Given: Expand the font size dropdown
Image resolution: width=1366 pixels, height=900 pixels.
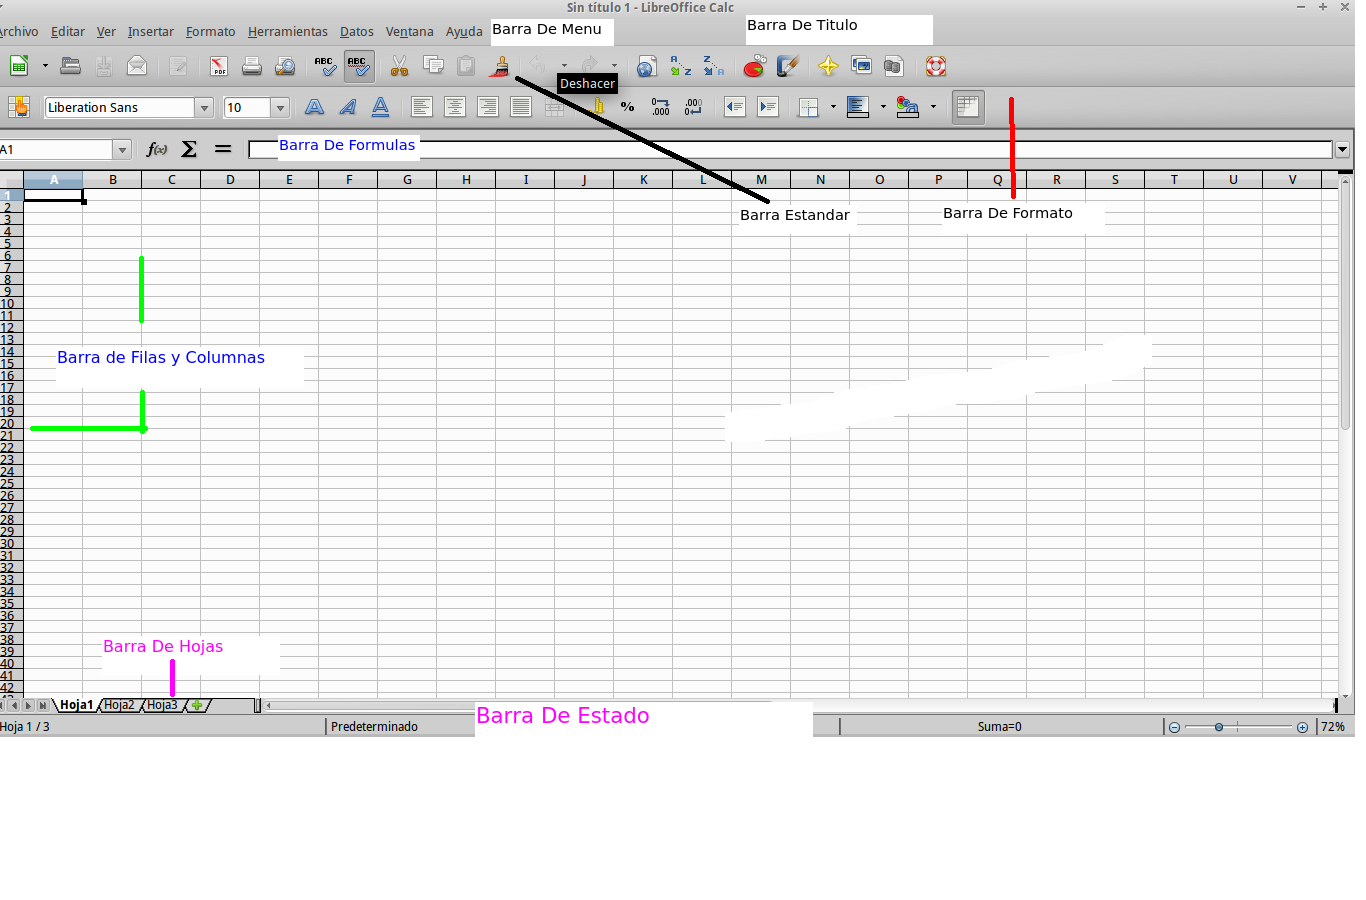Looking at the screenshot, I should (280, 107).
